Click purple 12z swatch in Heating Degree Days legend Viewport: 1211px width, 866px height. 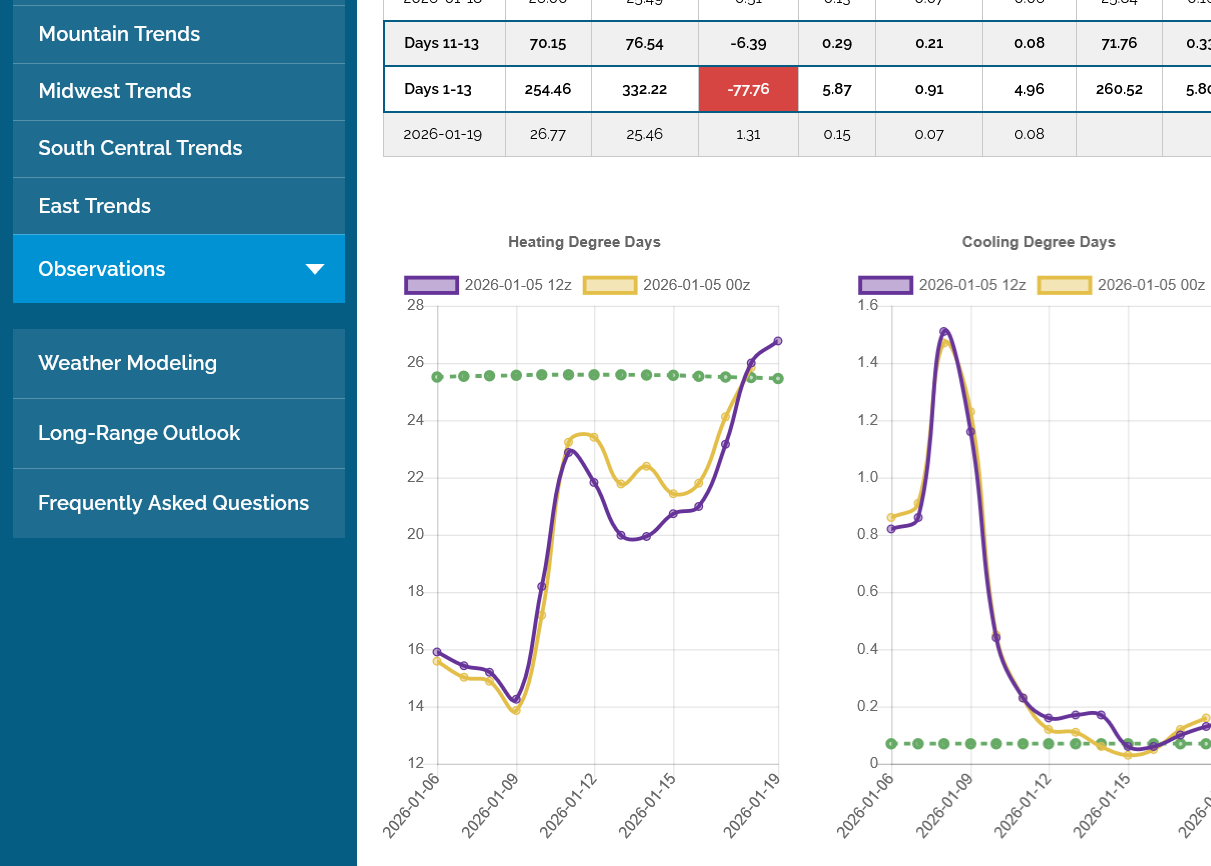[431, 285]
